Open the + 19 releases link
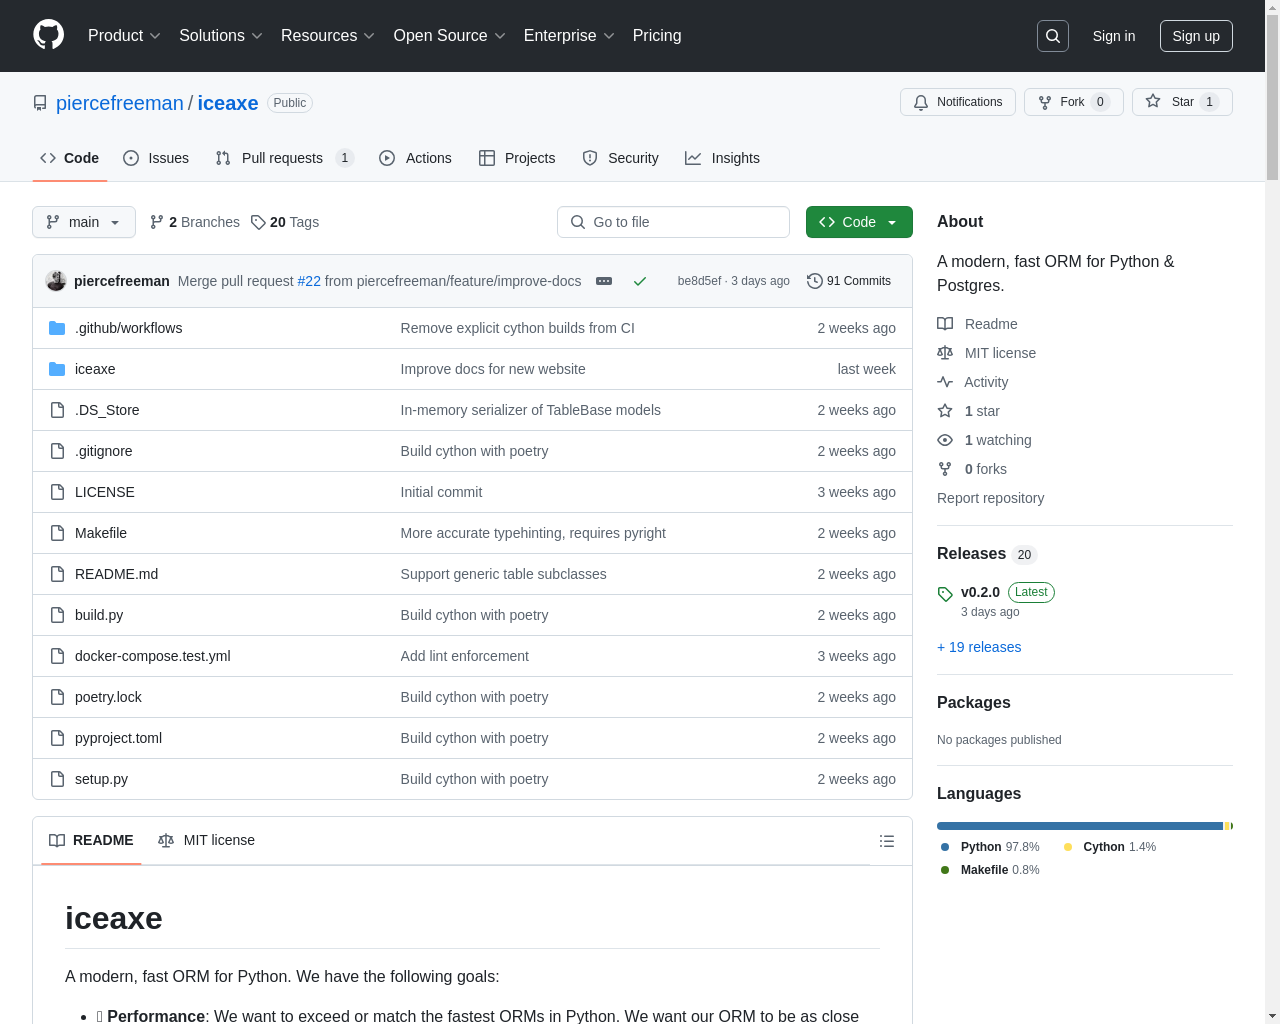 [x=979, y=647]
